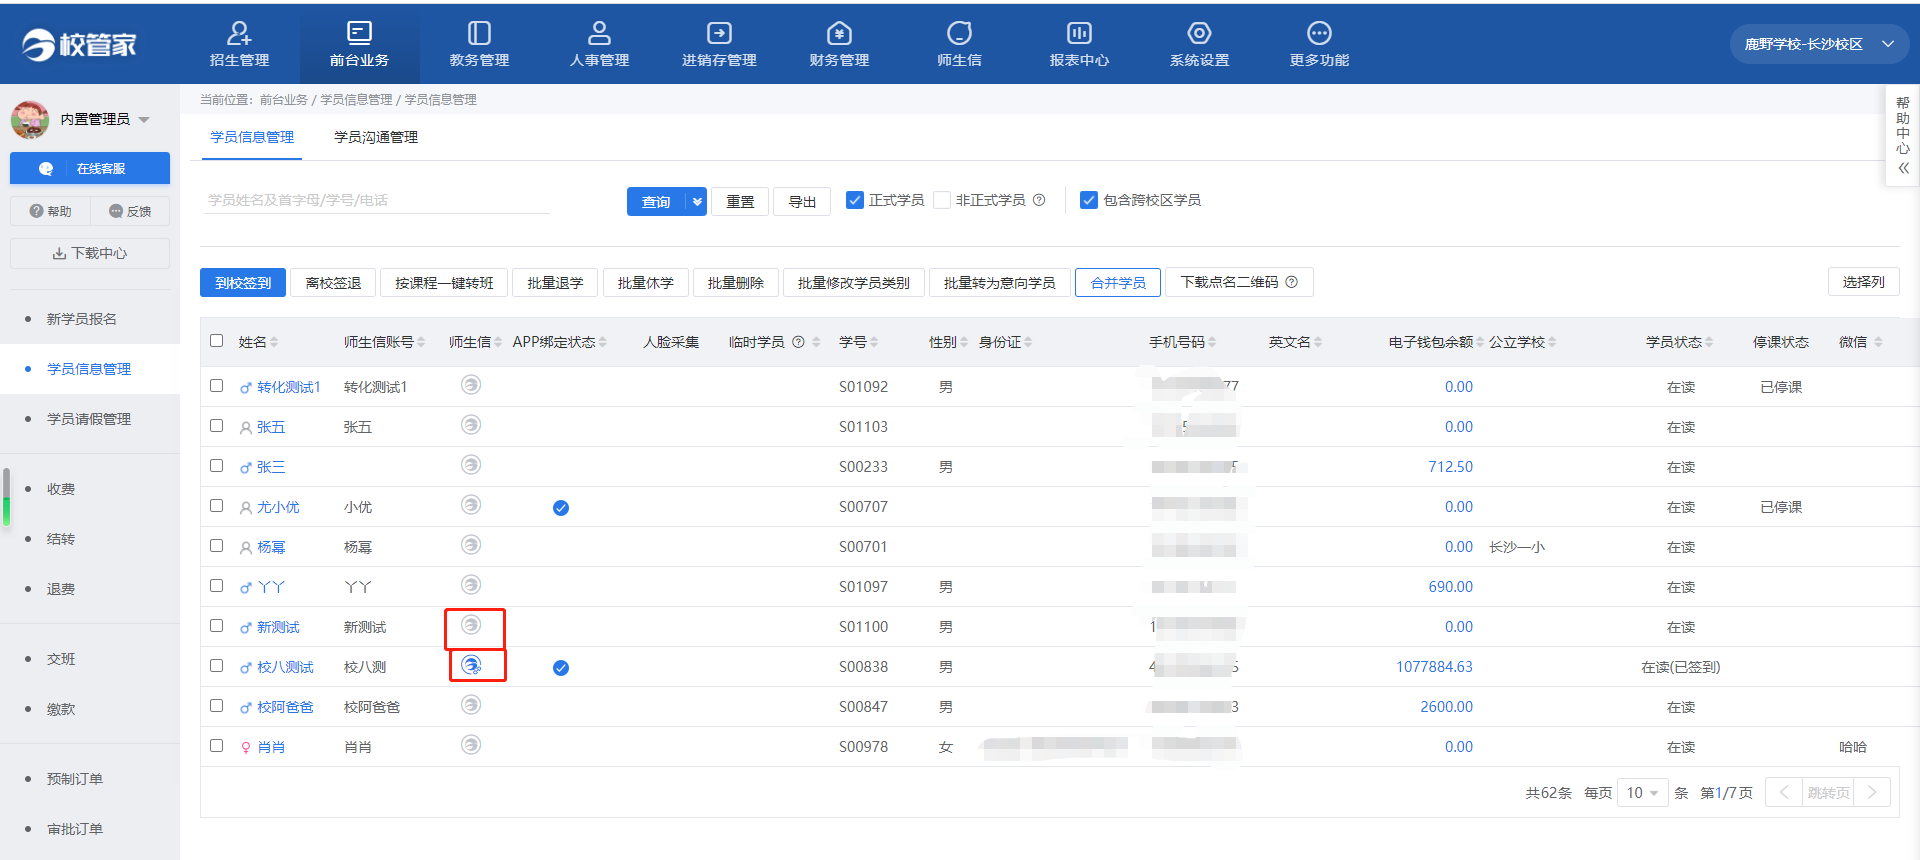This screenshot has width=1920, height=860.
Task: Open dropdown arrow beside 查询 button
Action: [x=697, y=201]
